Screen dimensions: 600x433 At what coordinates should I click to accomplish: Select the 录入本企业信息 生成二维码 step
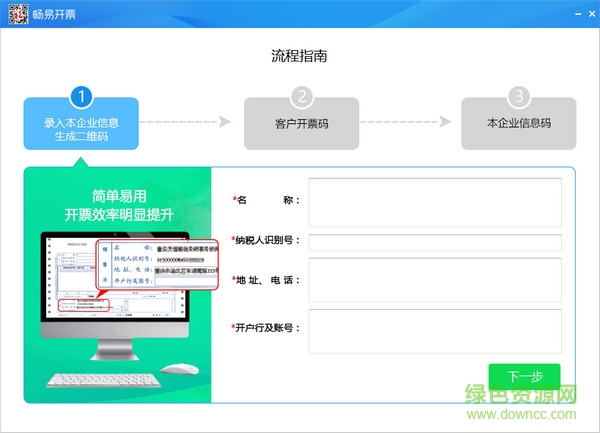[x=81, y=129]
